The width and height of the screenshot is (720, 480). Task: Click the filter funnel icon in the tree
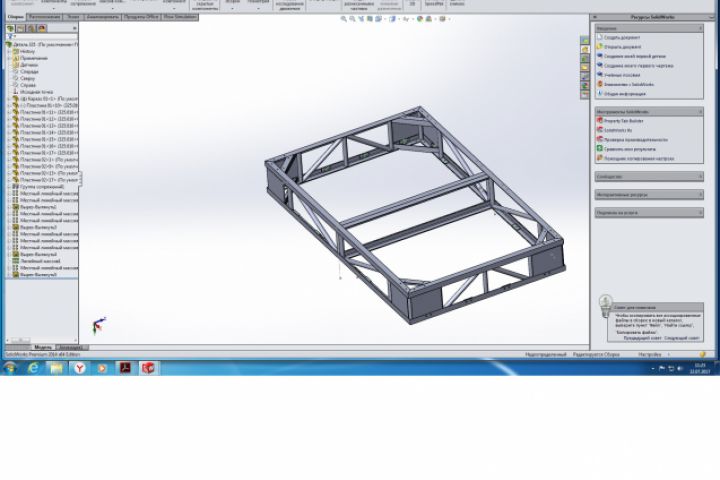tap(10, 37)
